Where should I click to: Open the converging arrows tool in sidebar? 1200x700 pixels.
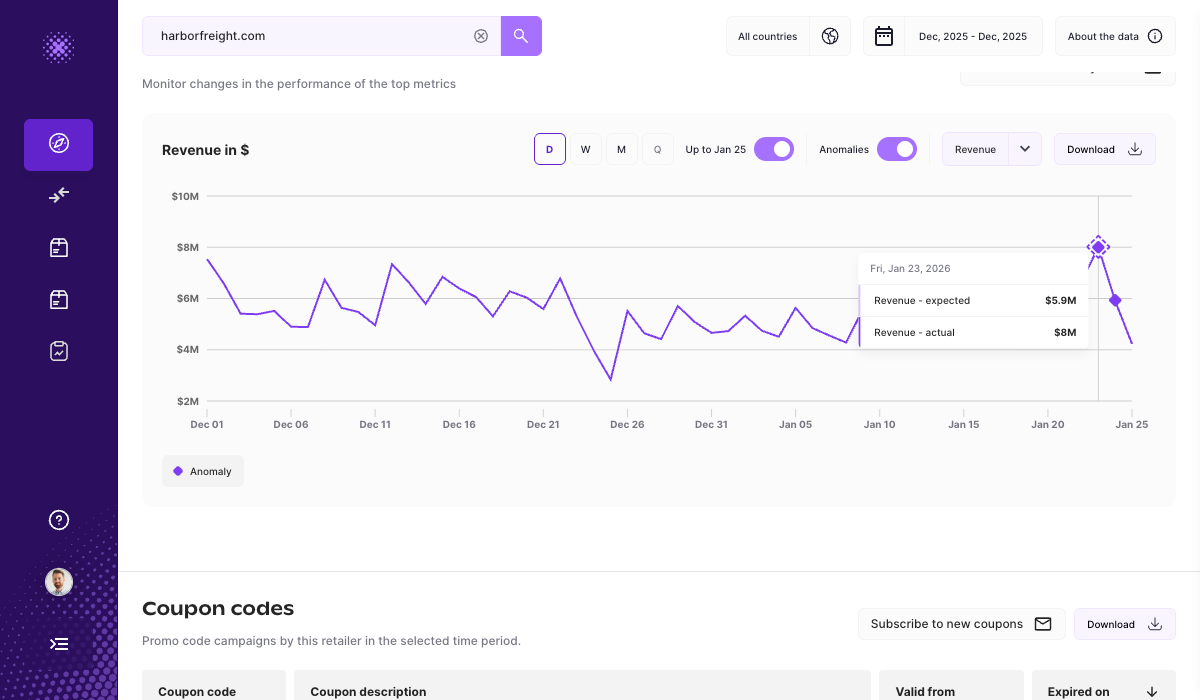tap(58, 196)
